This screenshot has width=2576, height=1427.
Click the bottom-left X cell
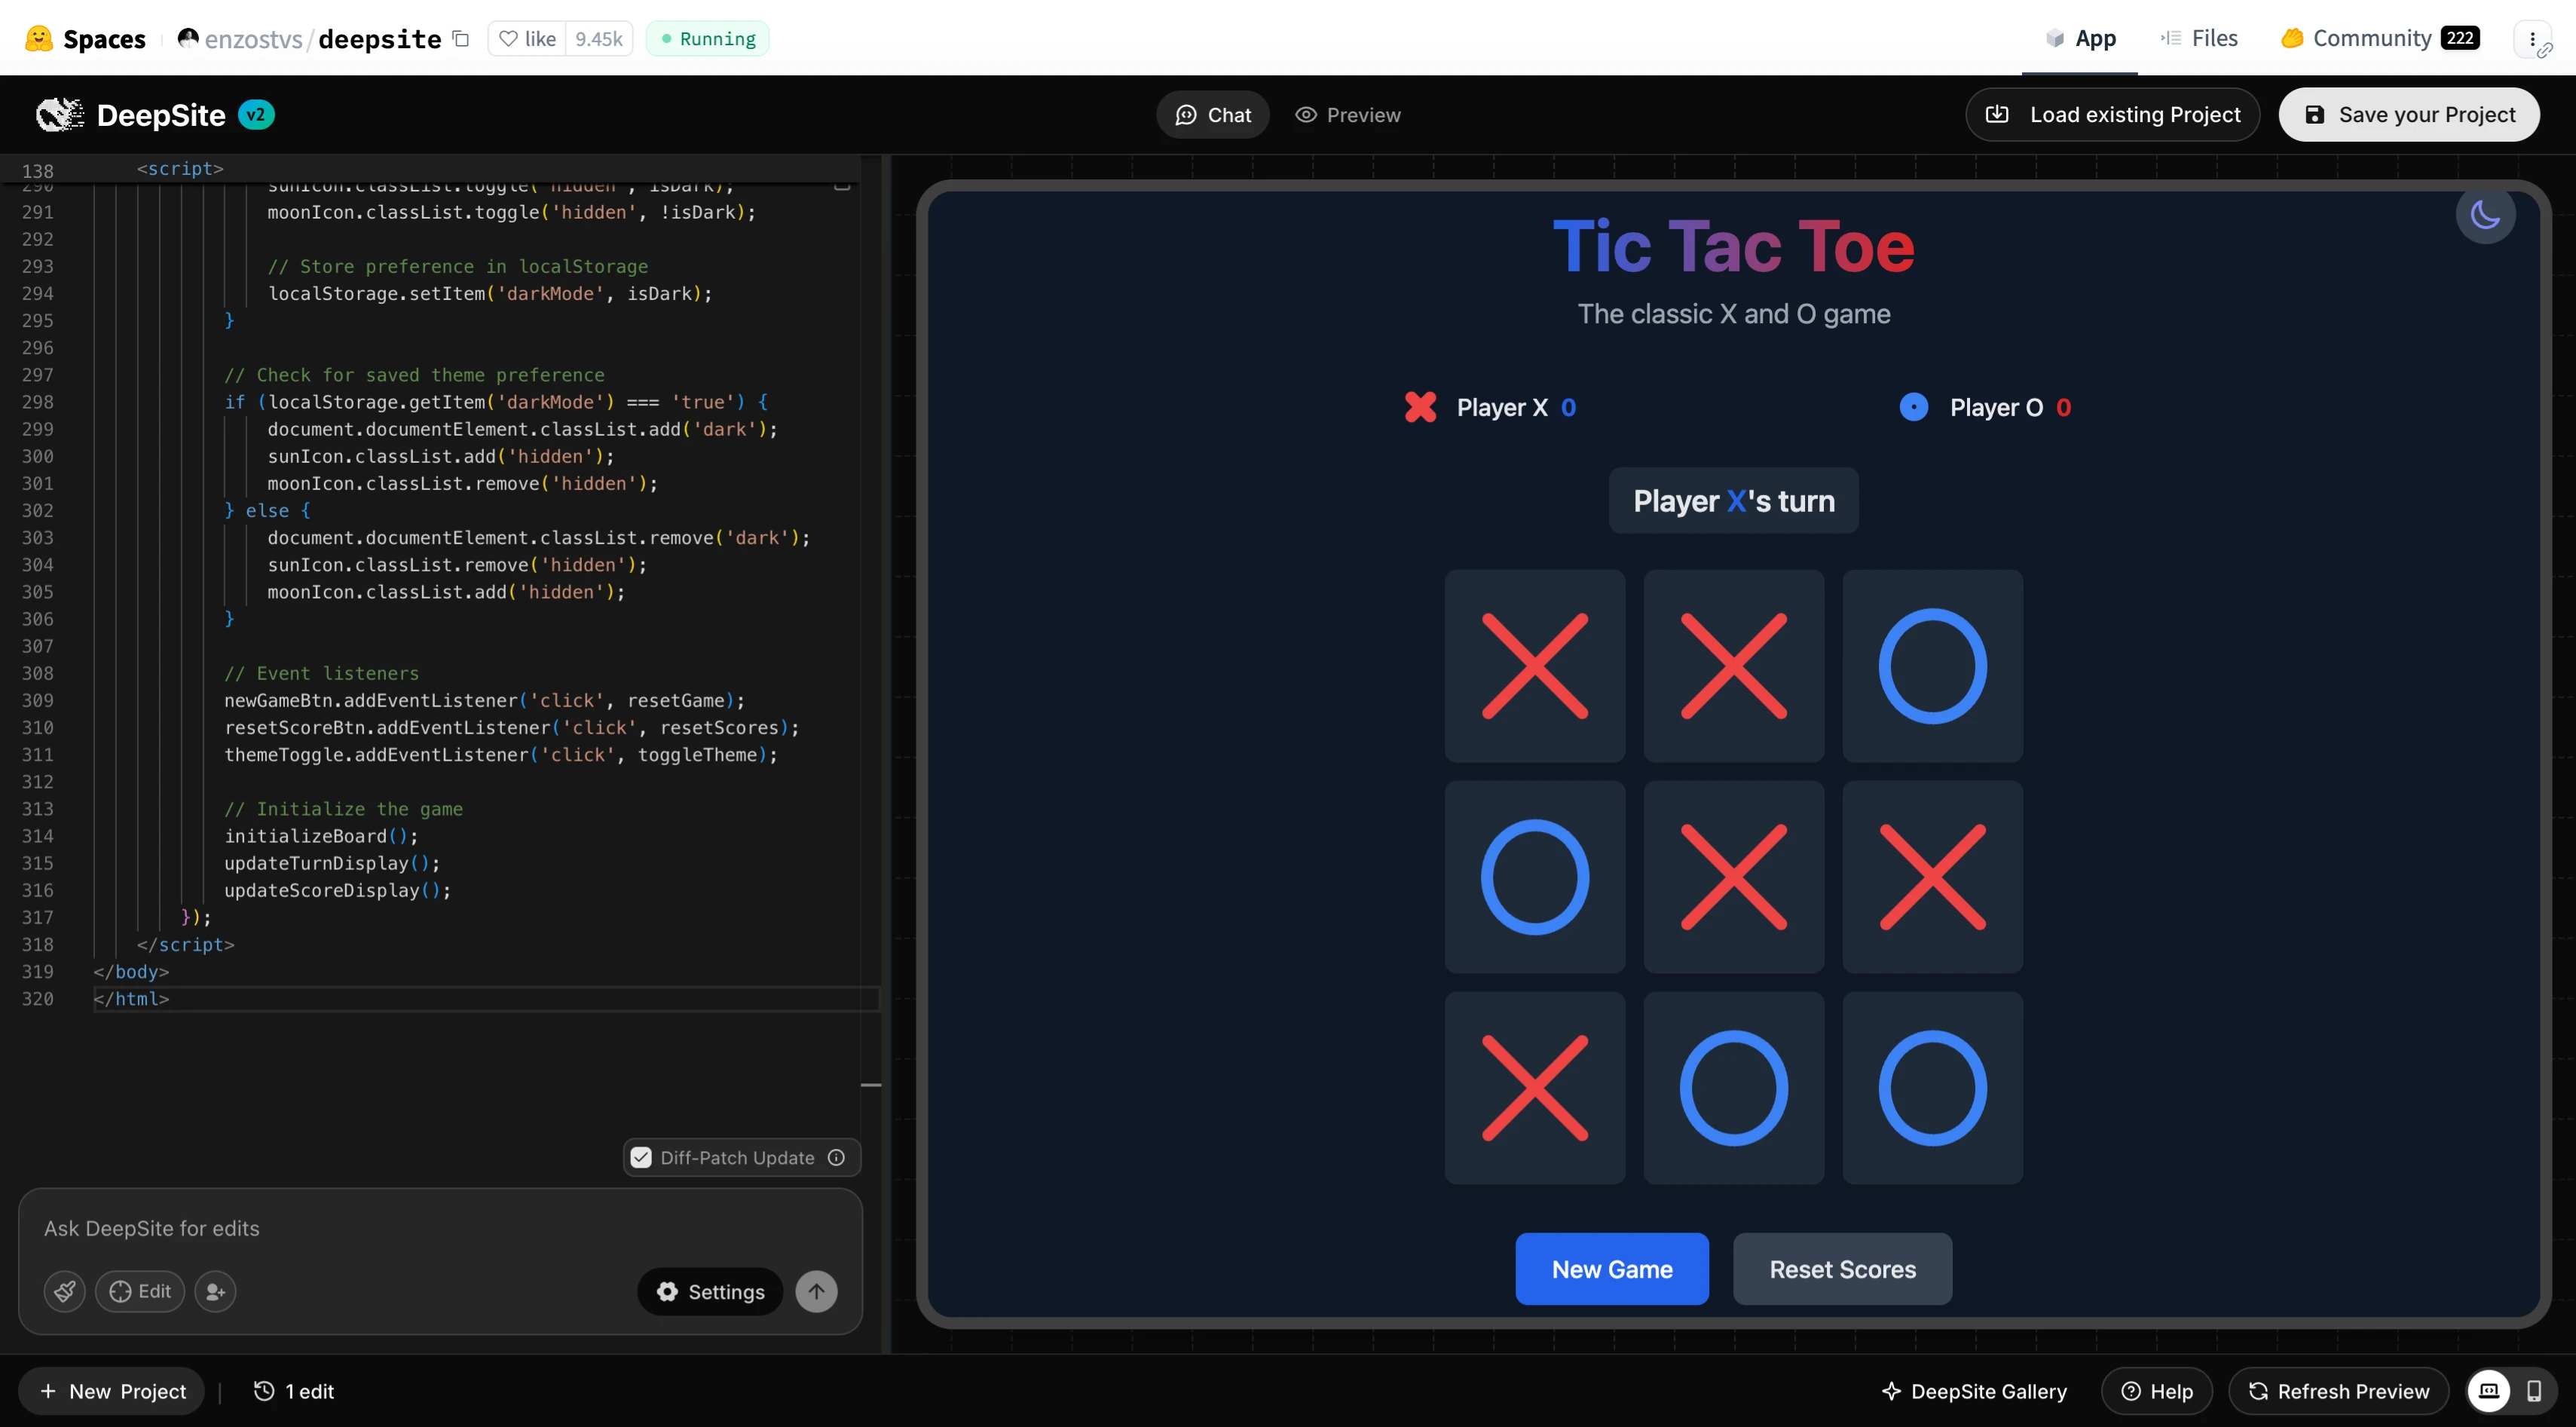pos(1535,1088)
